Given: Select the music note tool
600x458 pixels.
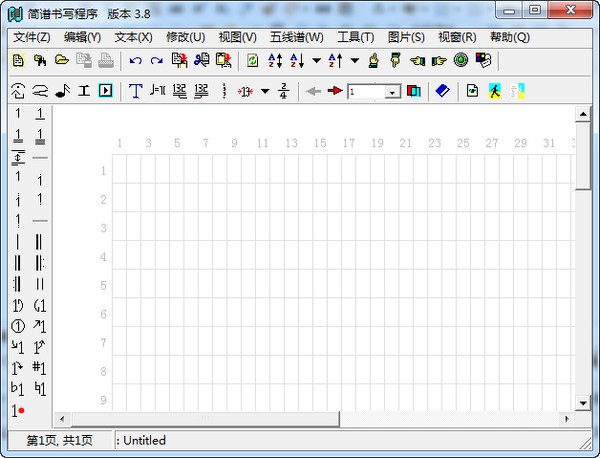Looking at the screenshot, I should 62,92.
